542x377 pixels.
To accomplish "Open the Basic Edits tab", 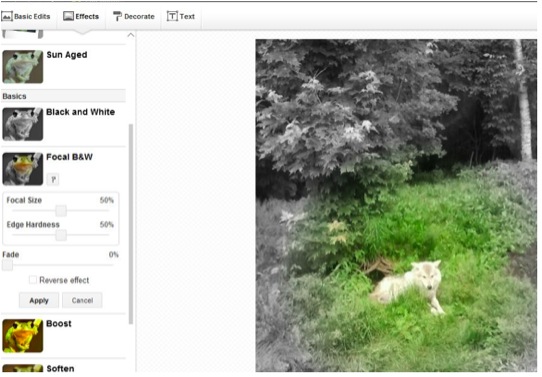I will point(26,16).
